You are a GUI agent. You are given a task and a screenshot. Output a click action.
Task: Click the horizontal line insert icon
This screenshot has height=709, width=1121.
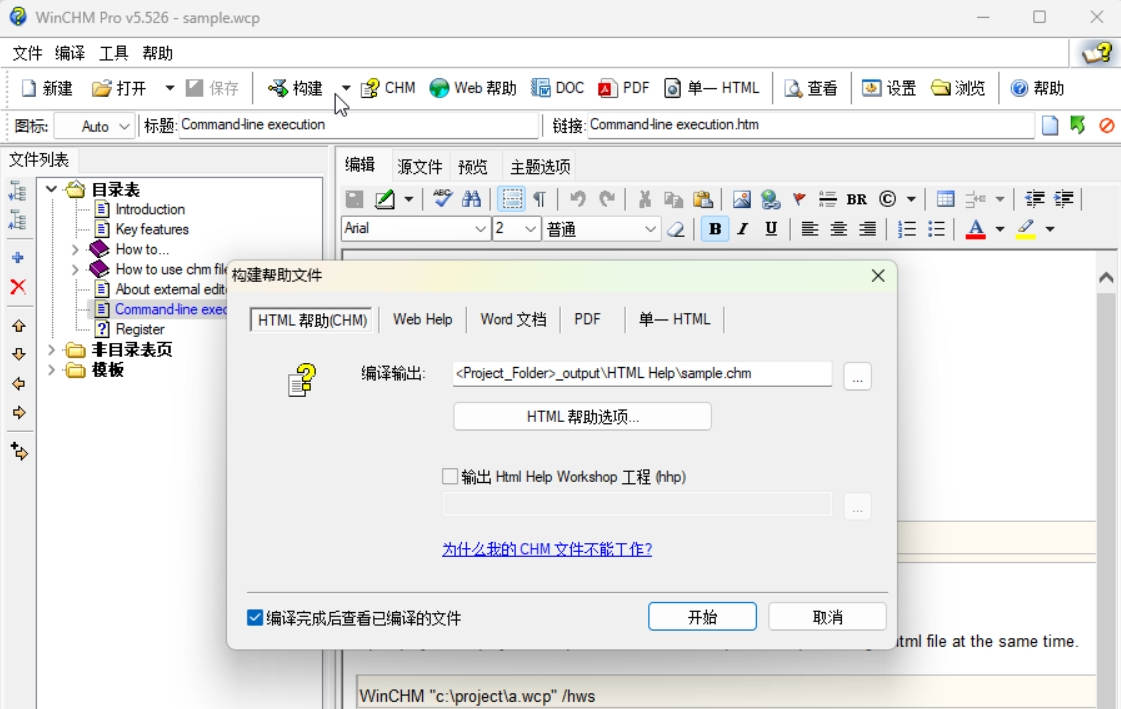tap(827, 199)
